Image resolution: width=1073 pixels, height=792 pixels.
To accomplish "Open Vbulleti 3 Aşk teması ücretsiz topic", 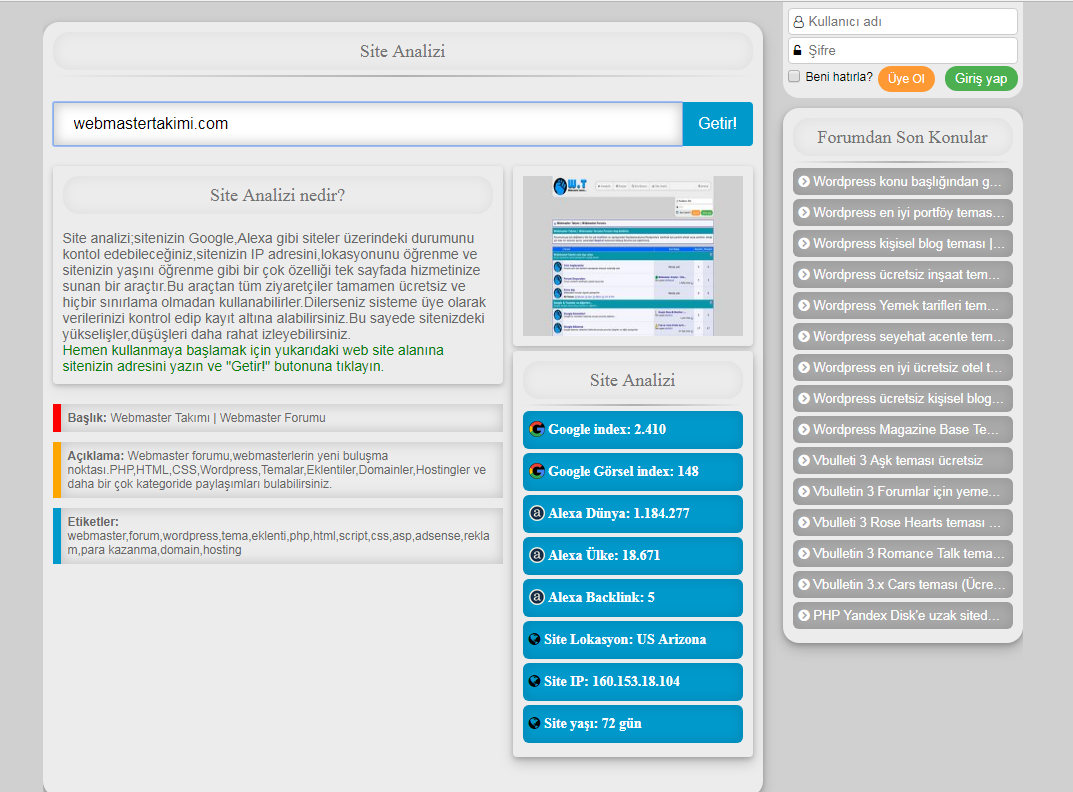I will [903, 460].
